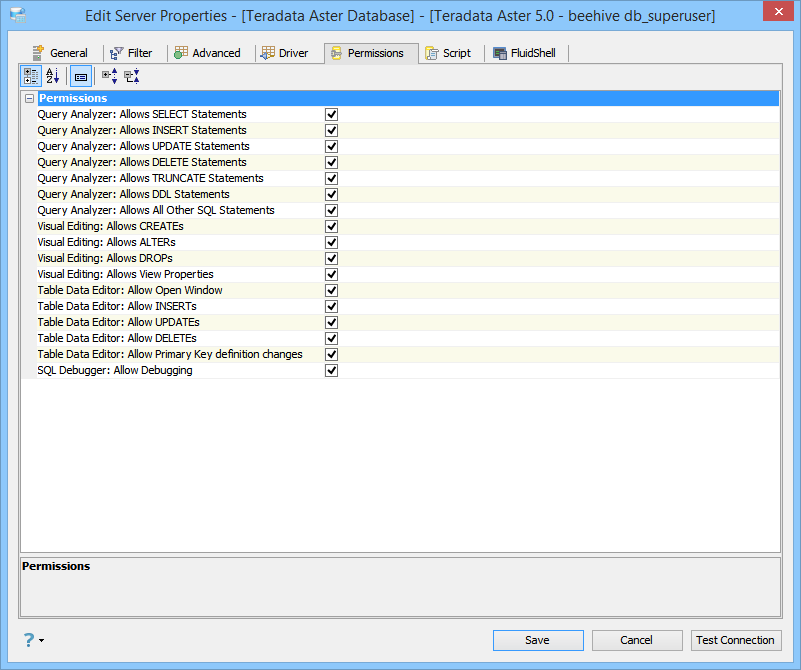Toggle the description area toolbar icon

coord(81,77)
